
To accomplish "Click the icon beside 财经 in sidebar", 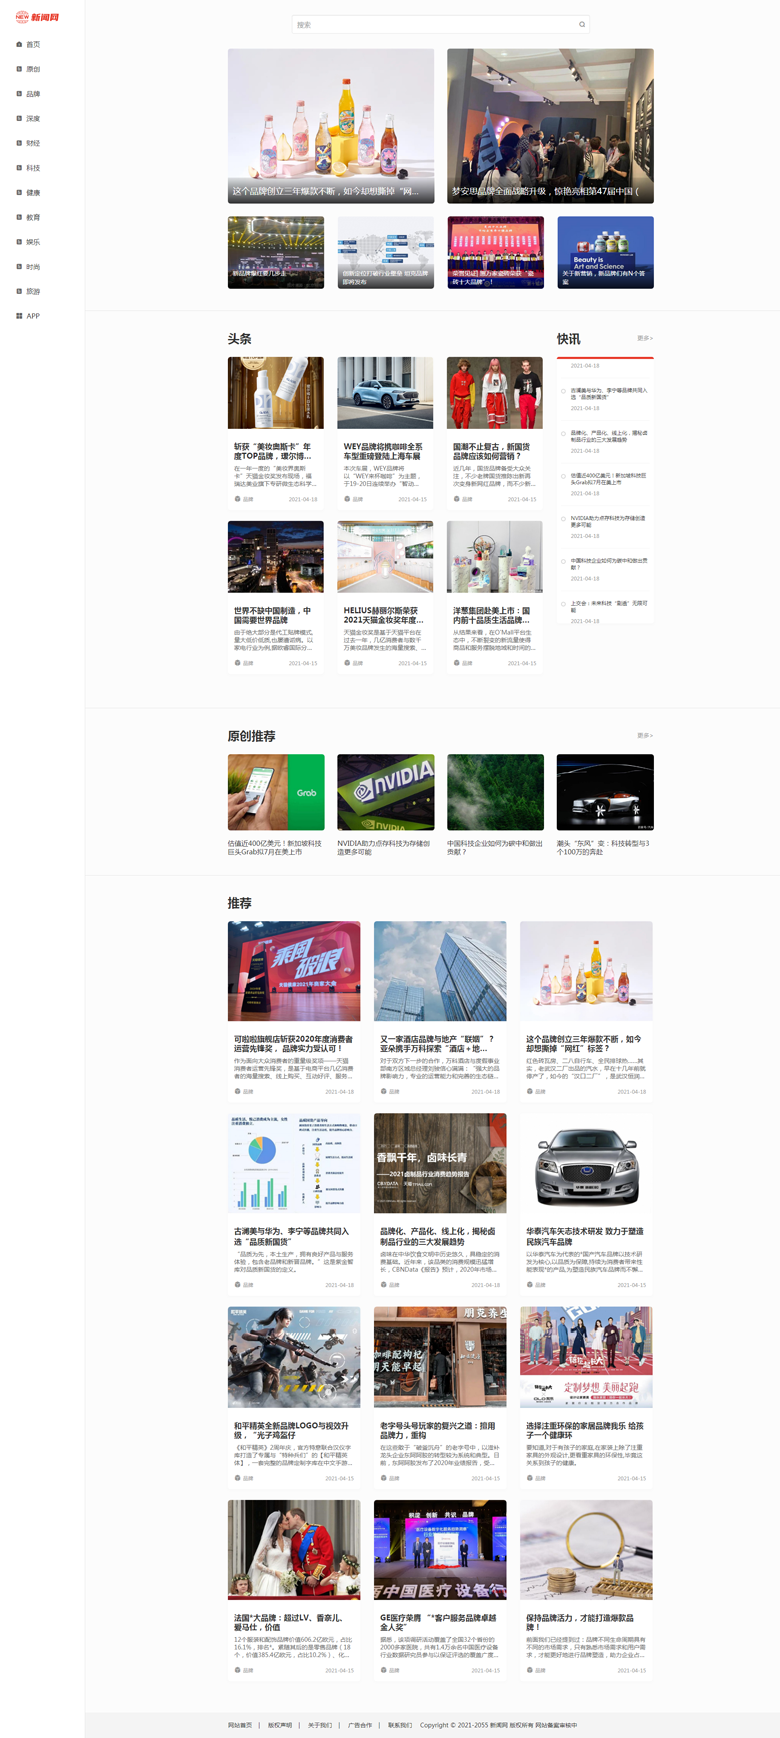I will (x=19, y=143).
